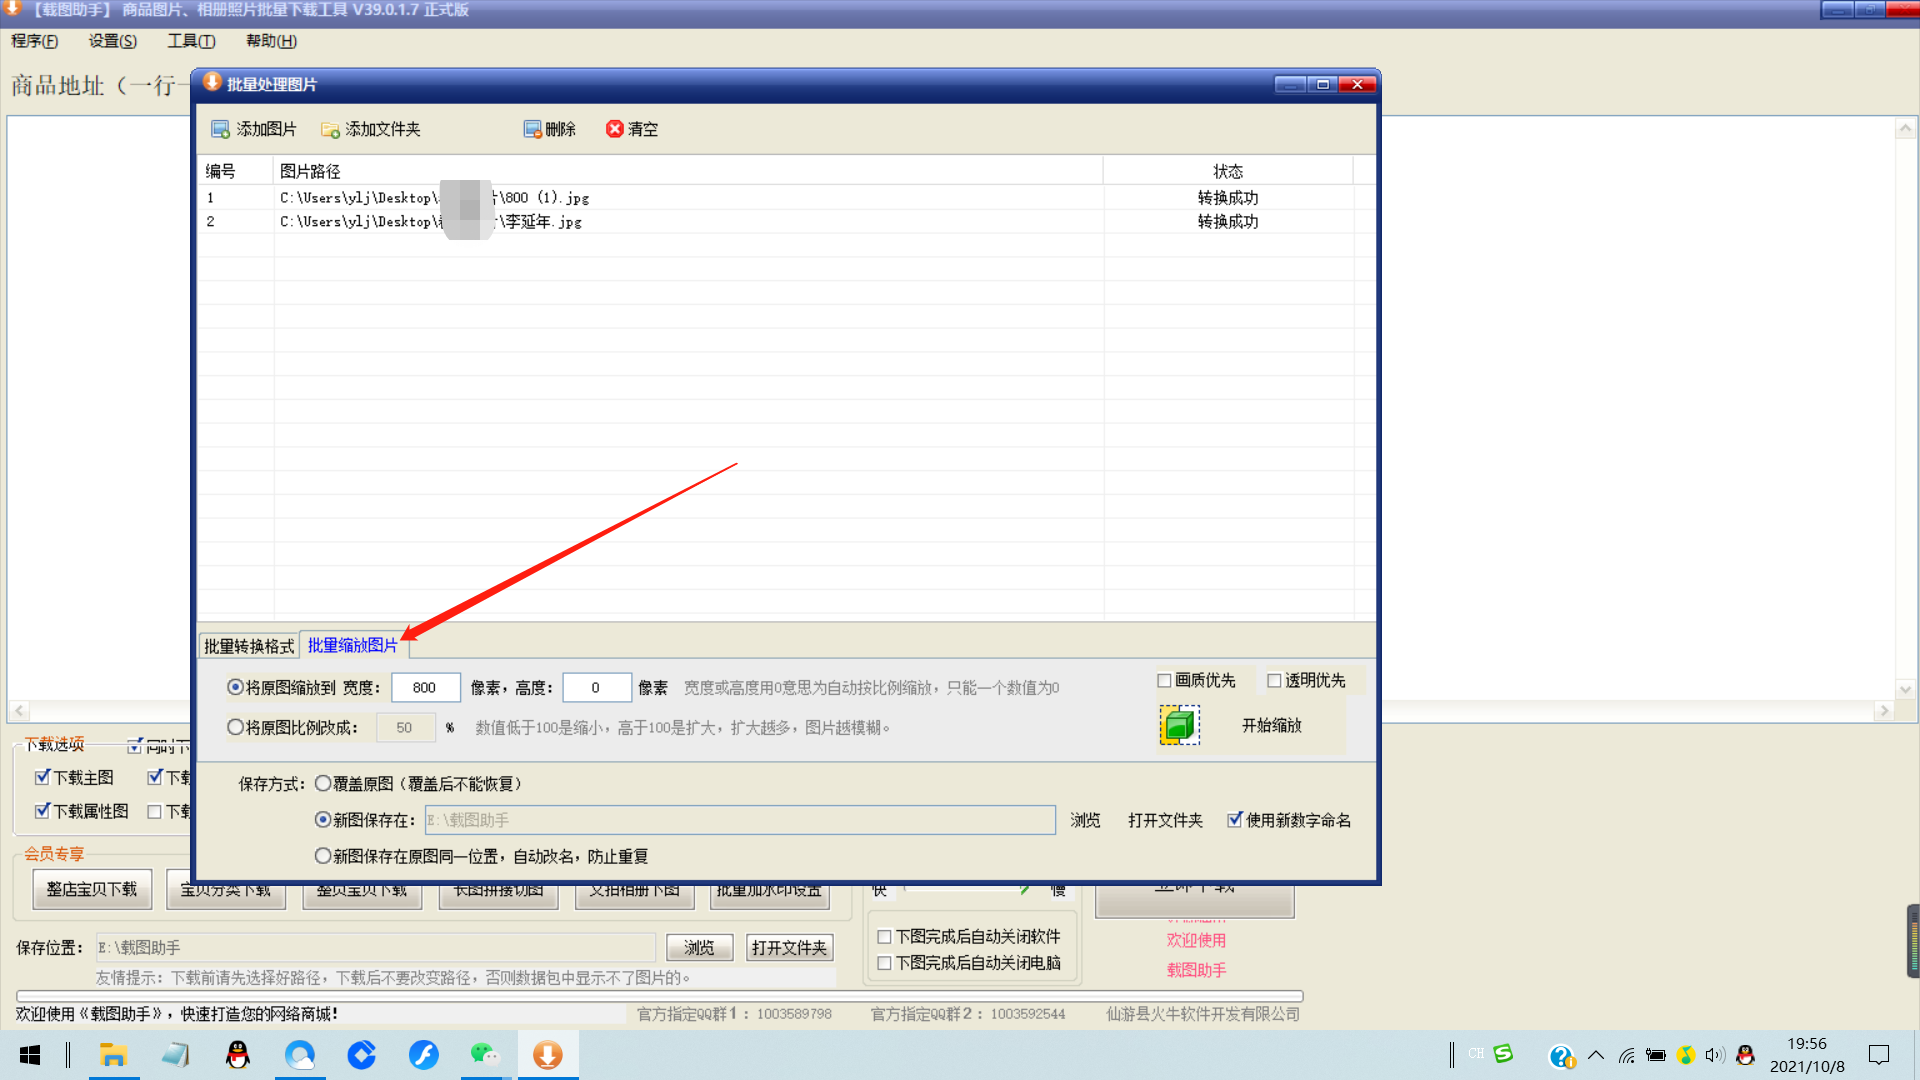This screenshot has width=1920, height=1080.
Task: Click the green cube Start Scaling icon
Action: [x=1179, y=725]
